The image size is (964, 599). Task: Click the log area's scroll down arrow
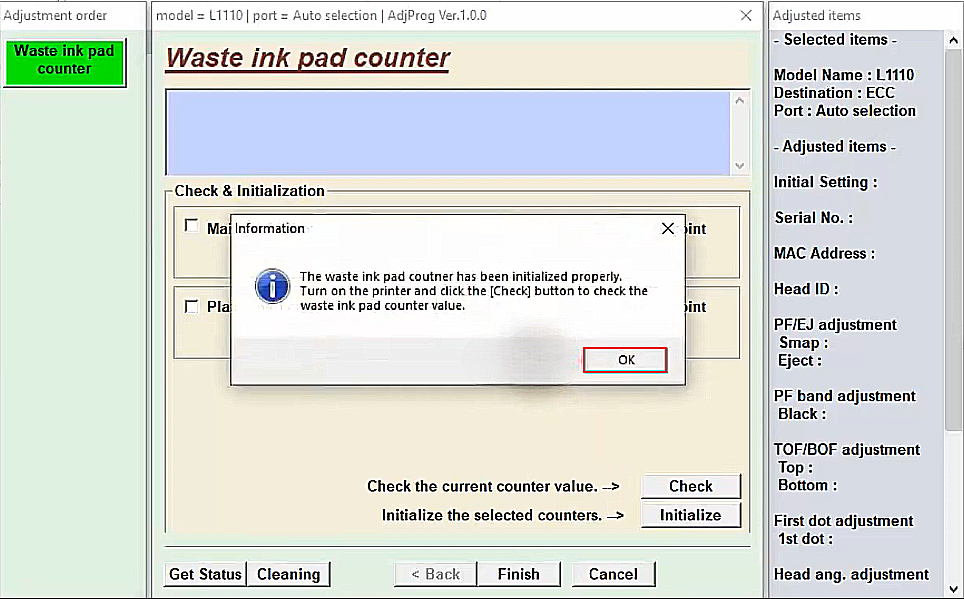[739, 166]
